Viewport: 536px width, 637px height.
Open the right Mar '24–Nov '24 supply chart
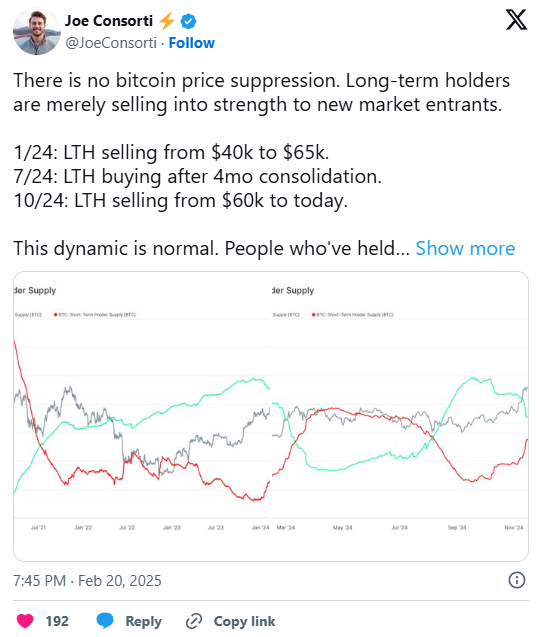[400, 416]
